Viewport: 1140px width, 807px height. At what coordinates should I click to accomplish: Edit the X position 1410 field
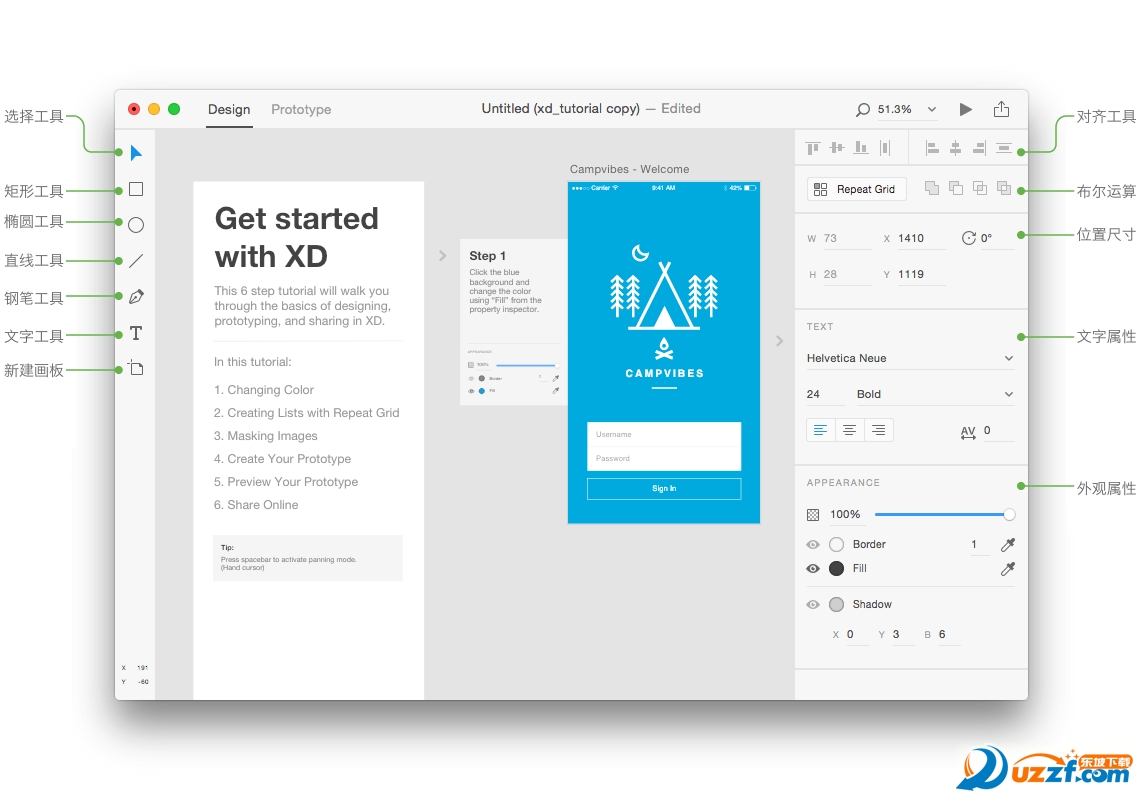click(921, 238)
